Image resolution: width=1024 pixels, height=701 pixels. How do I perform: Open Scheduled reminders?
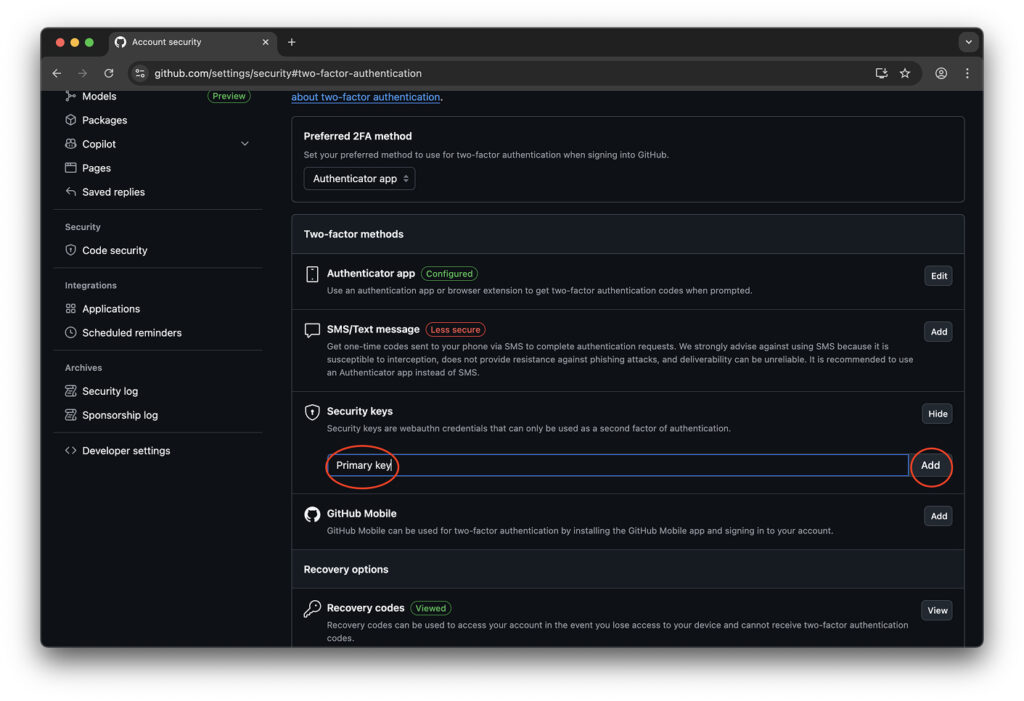pos(132,333)
